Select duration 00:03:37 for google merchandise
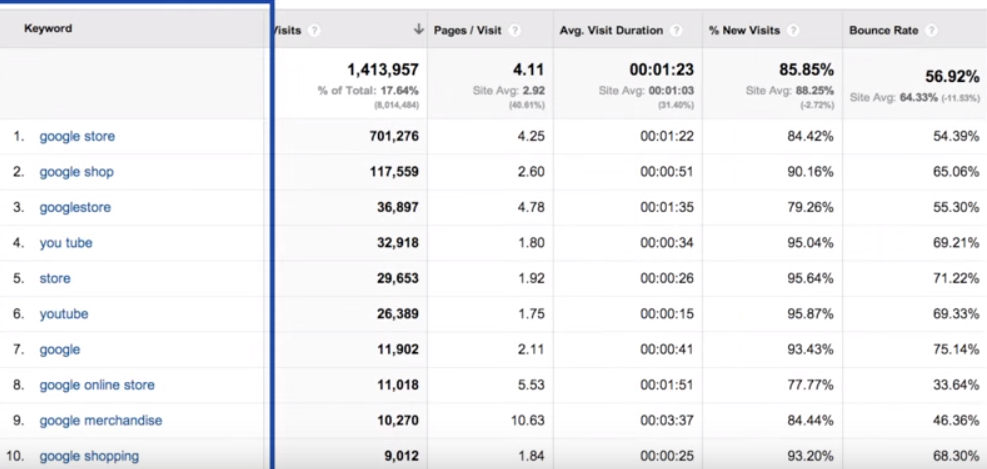This screenshot has height=469, width=987. 667,421
